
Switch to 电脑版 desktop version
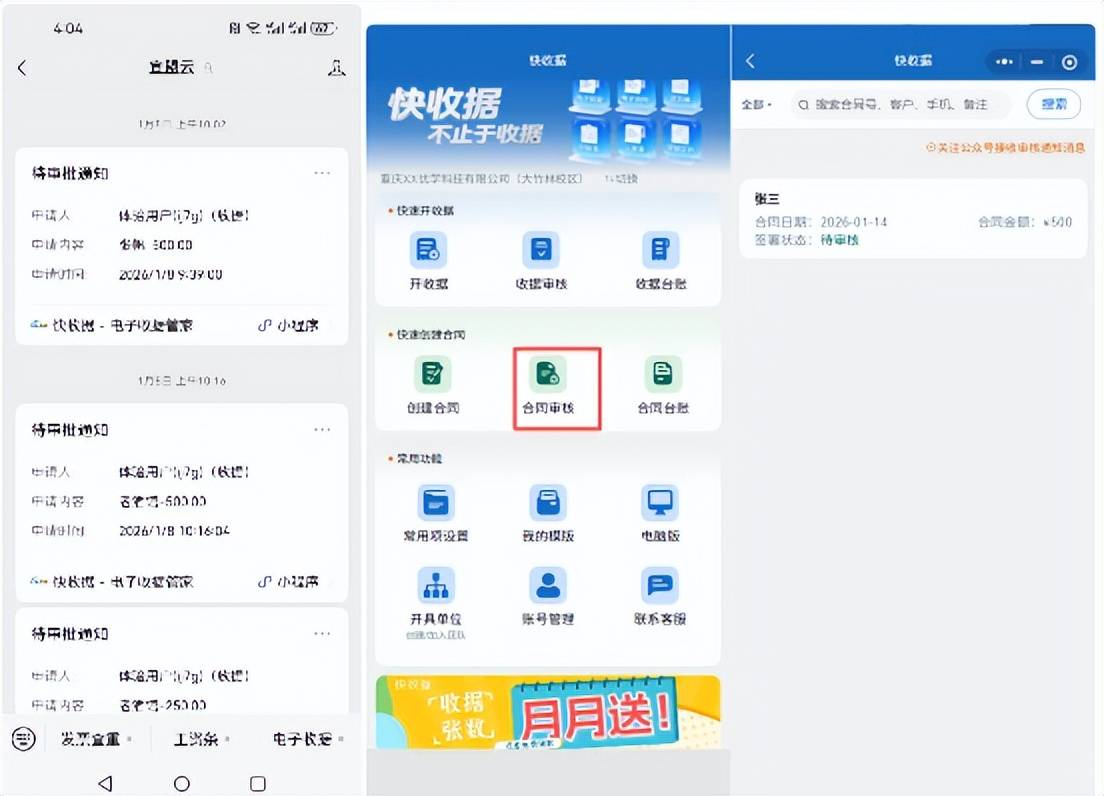660,502
